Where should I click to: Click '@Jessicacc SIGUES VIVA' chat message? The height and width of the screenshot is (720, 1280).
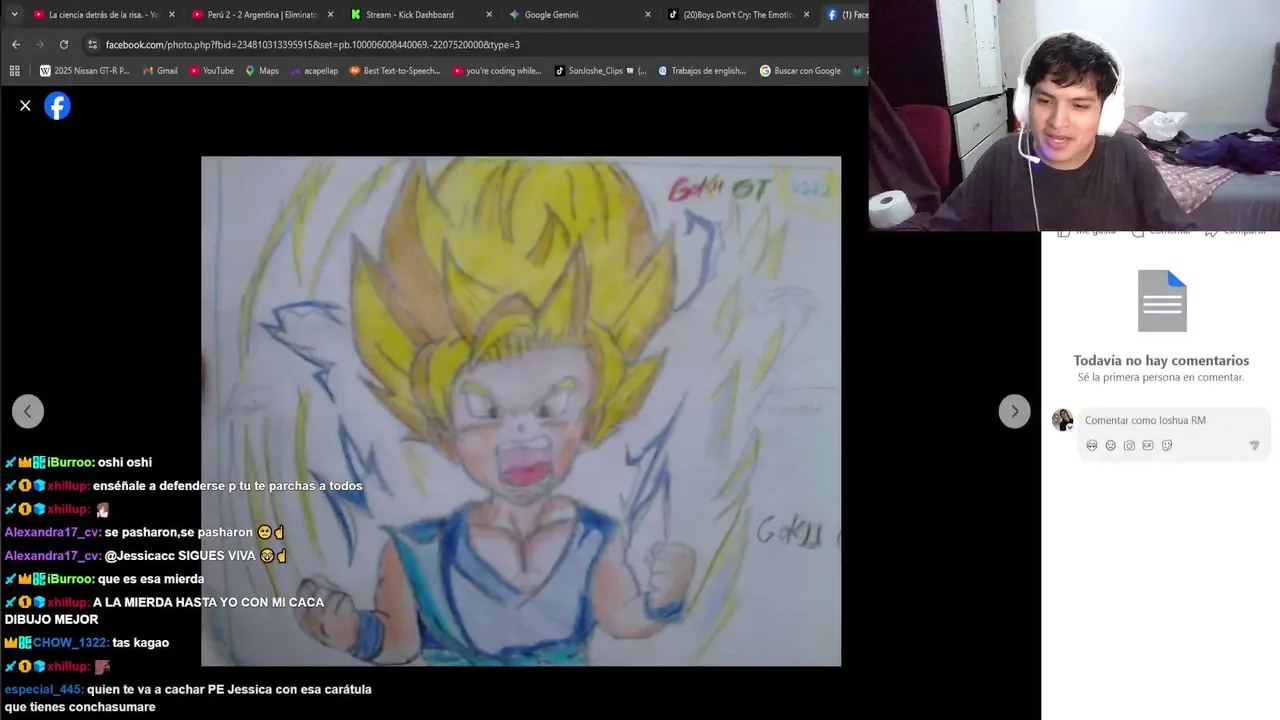(x=146, y=555)
